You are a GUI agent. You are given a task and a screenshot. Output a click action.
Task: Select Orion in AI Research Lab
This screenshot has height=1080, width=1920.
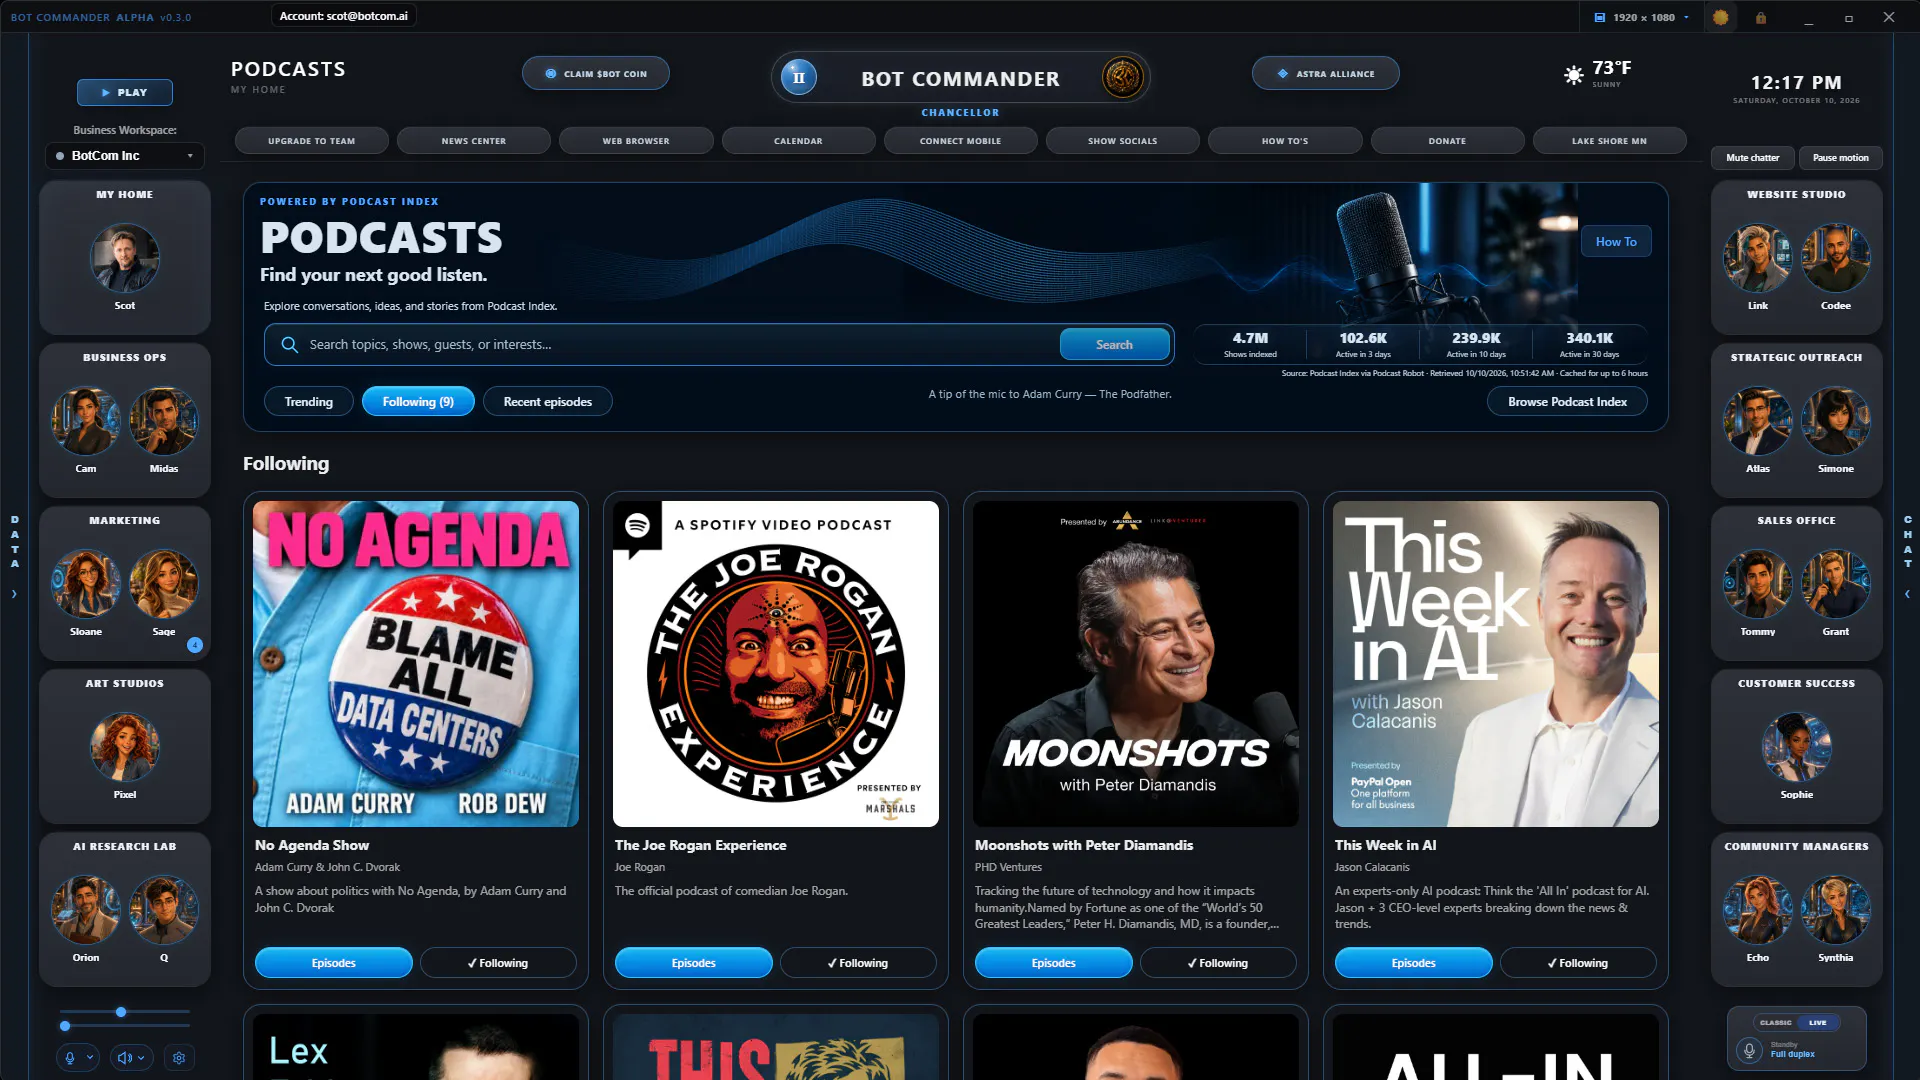pyautogui.click(x=86, y=910)
